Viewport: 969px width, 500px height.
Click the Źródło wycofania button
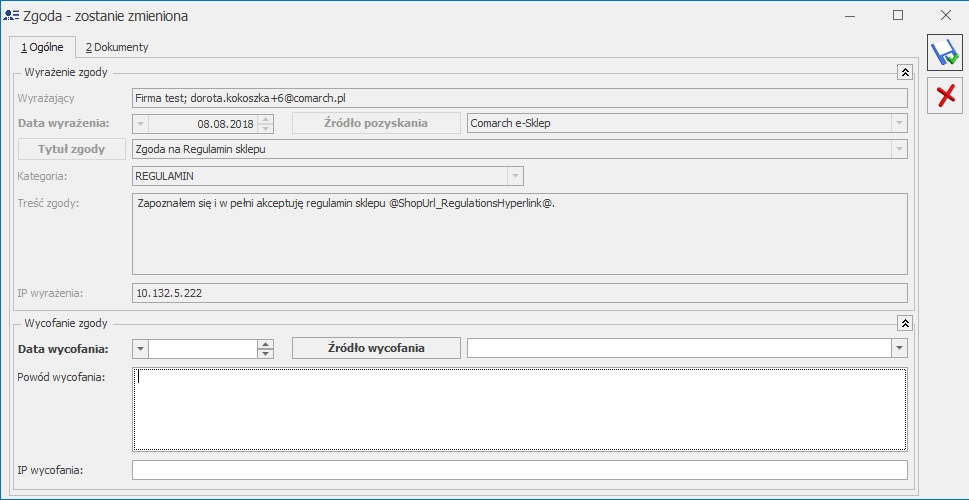(x=376, y=348)
